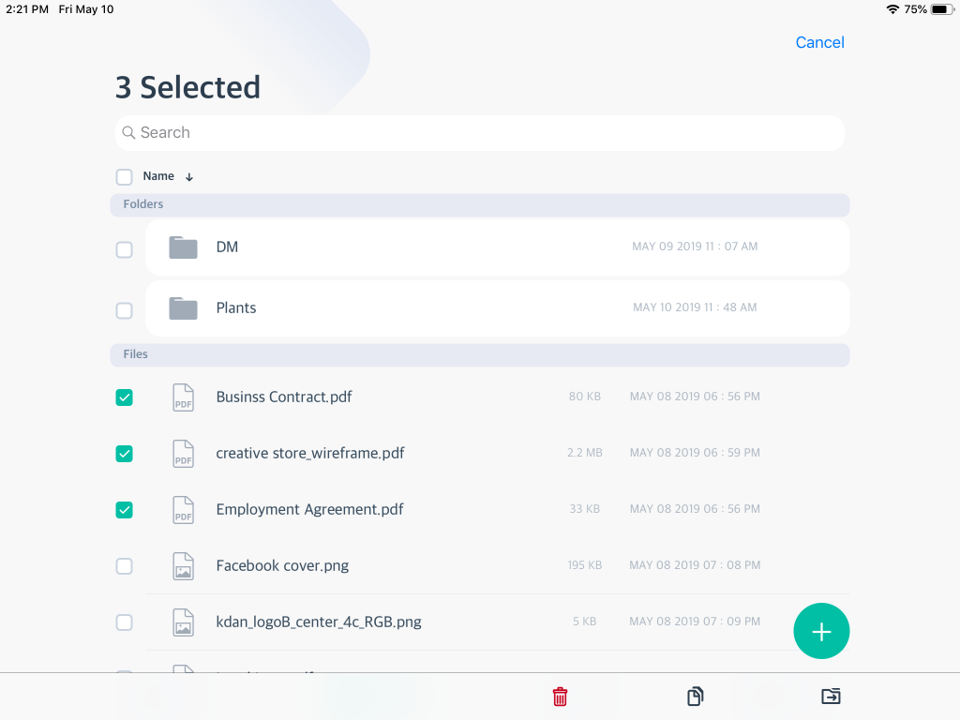Click PDF icon of creative store_wireframe.pdf
This screenshot has width=960, height=720.
click(x=183, y=454)
